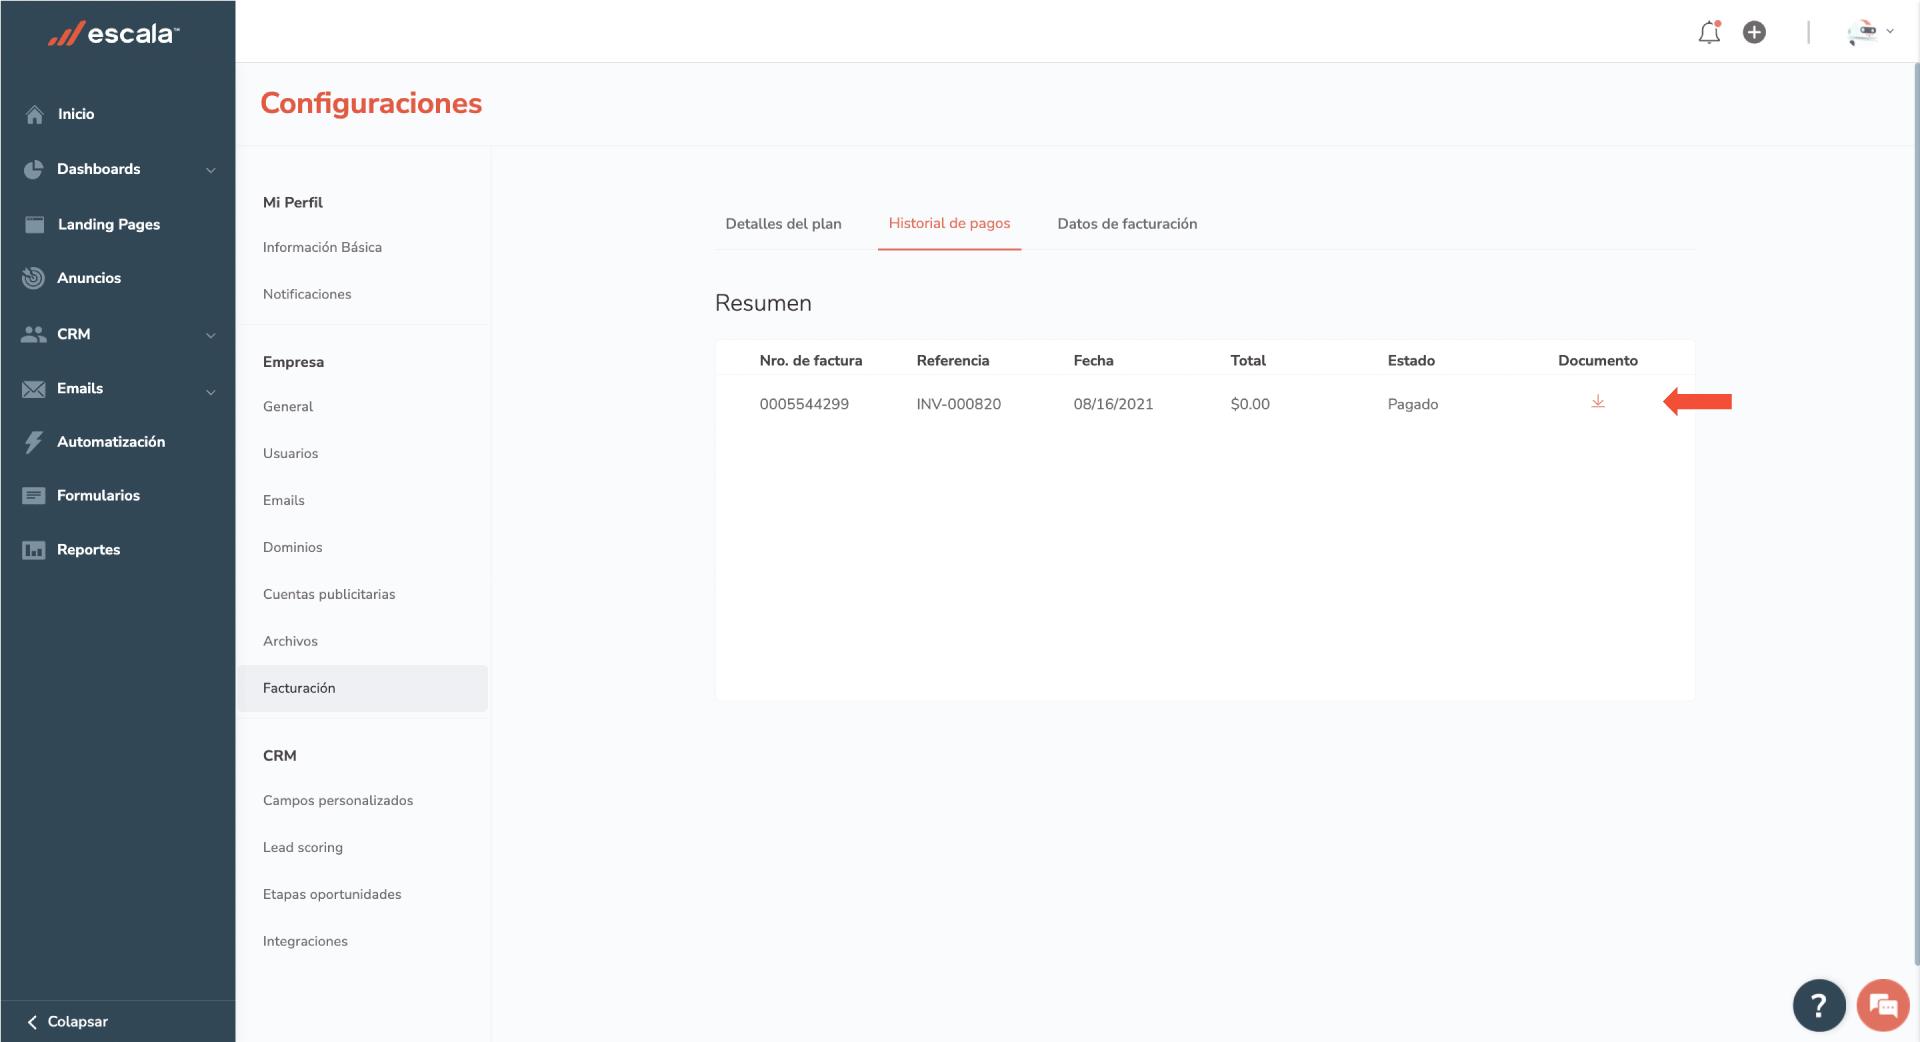Image resolution: width=1920 pixels, height=1042 pixels.
Task: Open Archivos settings
Action: click(290, 641)
